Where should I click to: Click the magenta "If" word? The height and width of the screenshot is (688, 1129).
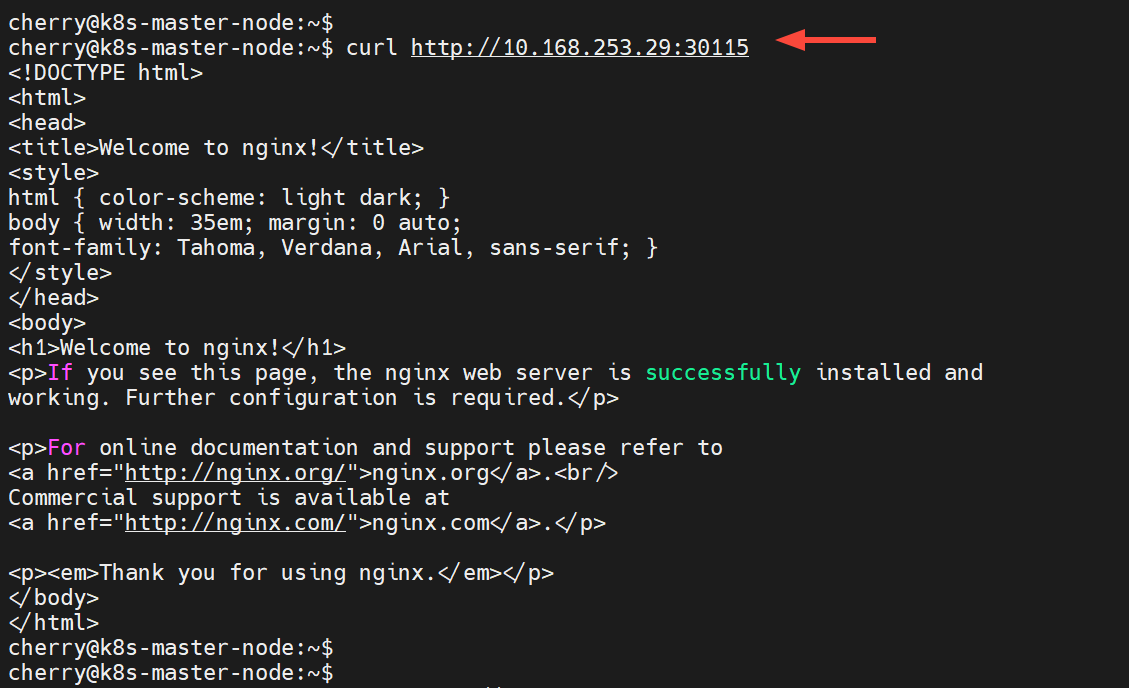(x=60, y=372)
